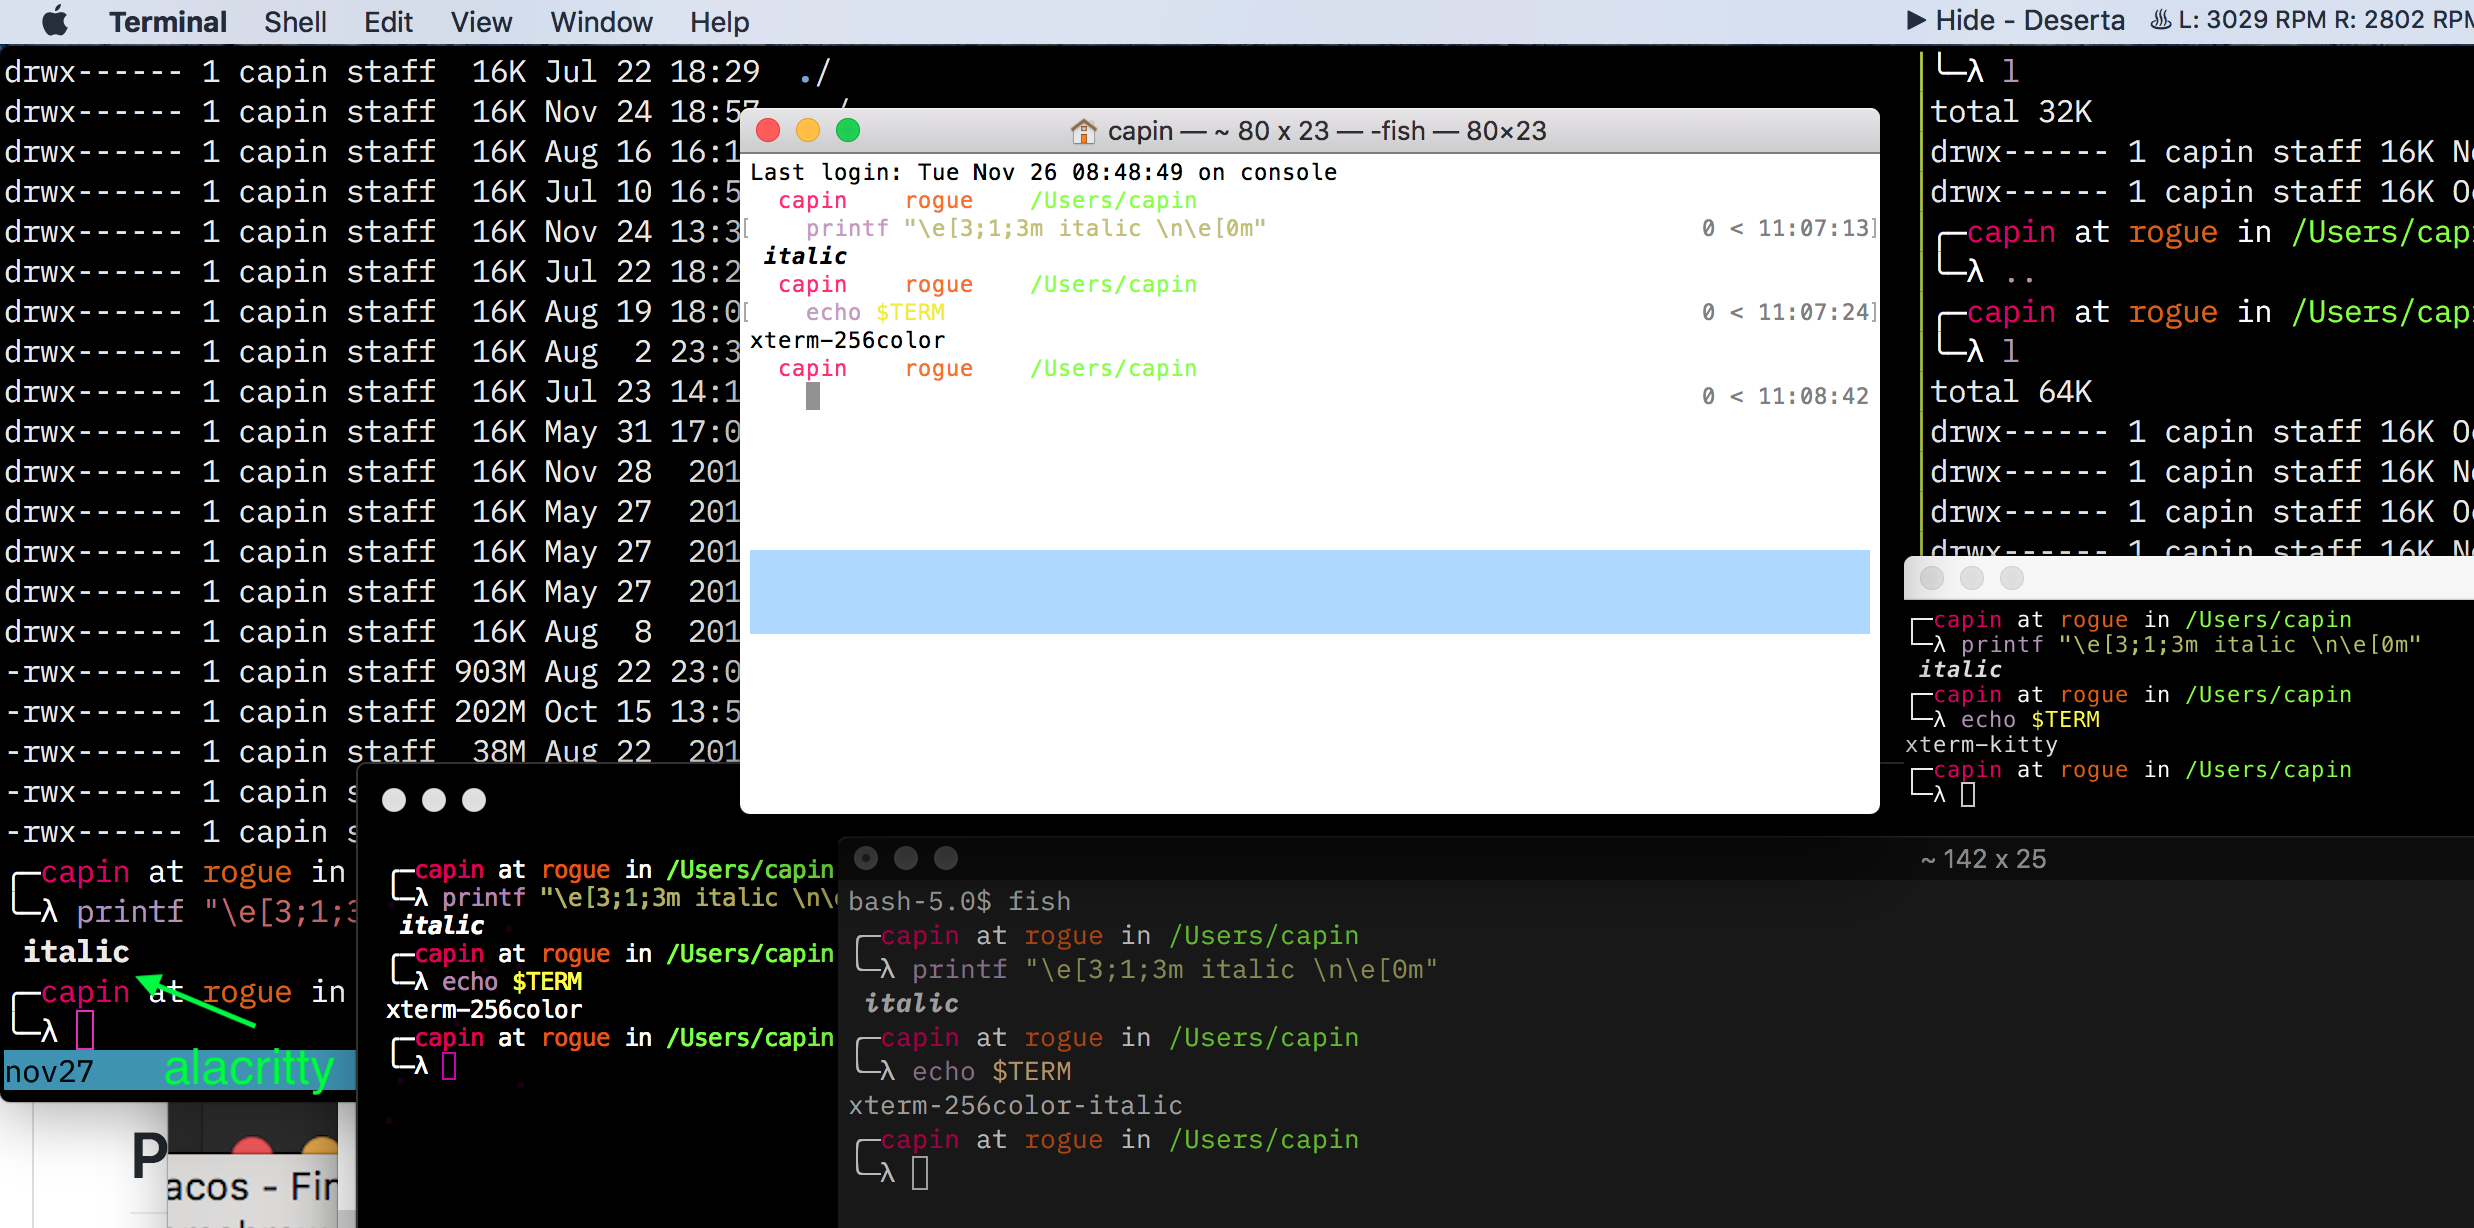Click the first gray button of xterm-kitty window
This screenshot has height=1228, width=2474.
pos(1932,578)
